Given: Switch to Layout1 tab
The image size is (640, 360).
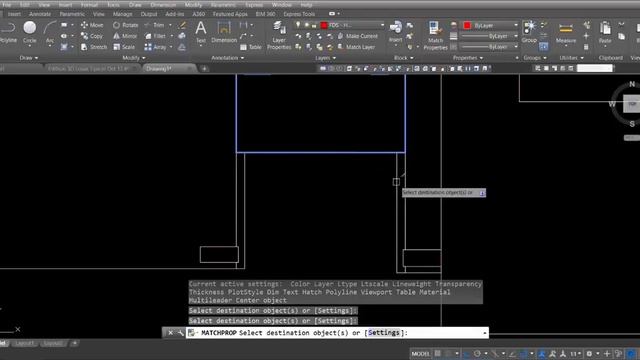Looking at the screenshot, I should (24, 343).
